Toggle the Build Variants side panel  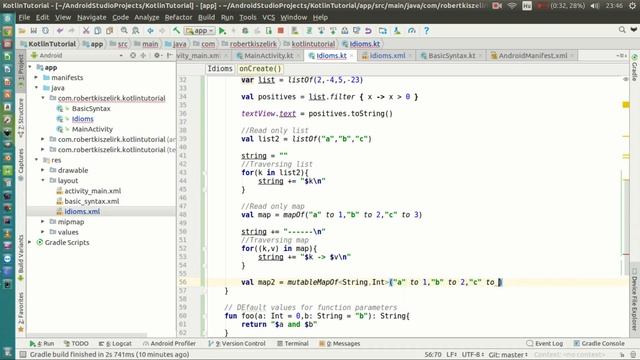click(x=21, y=258)
